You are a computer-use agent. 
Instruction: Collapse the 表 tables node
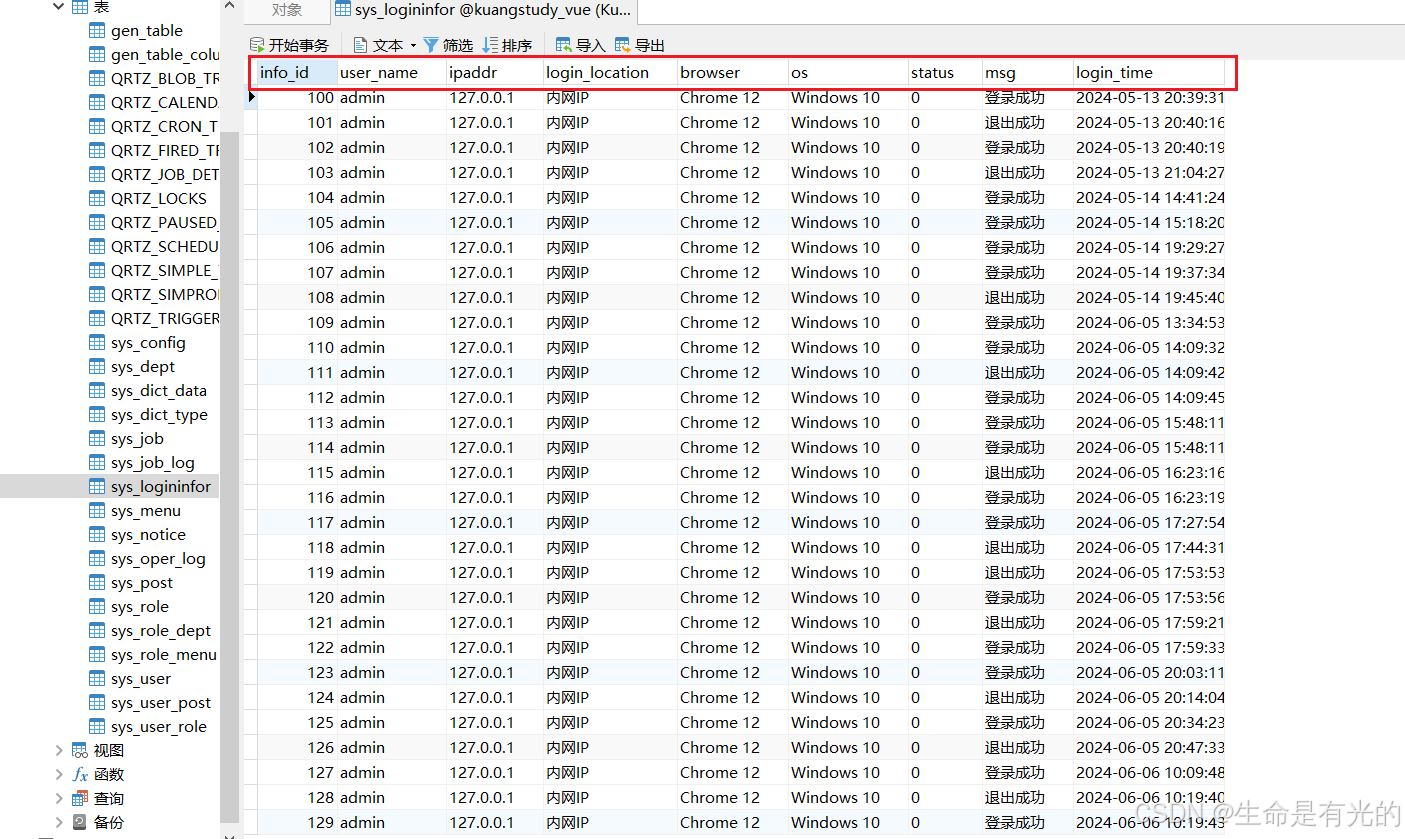pyautogui.click(x=59, y=7)
